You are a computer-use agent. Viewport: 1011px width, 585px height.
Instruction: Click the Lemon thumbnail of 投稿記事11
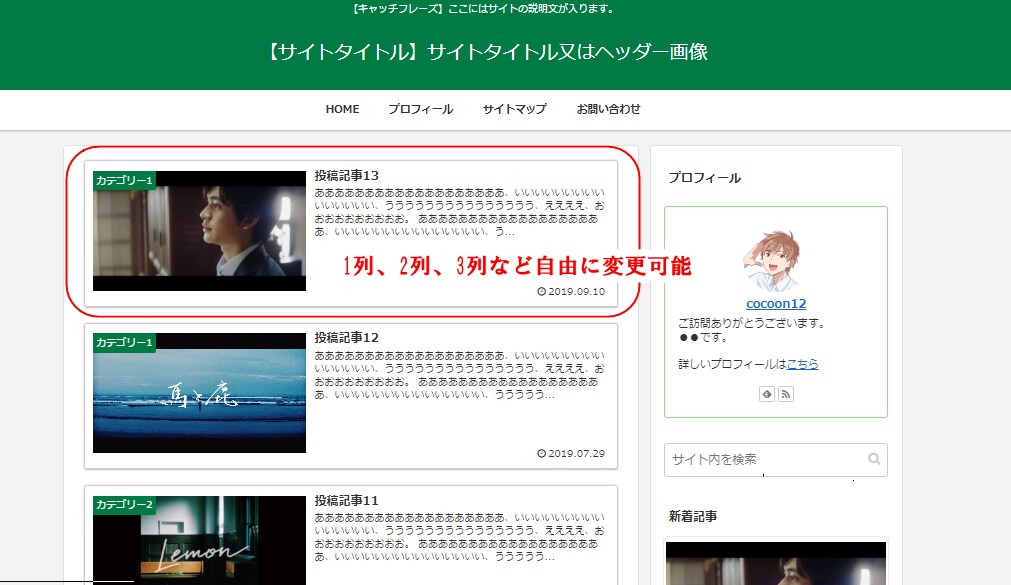click(199, 540)
